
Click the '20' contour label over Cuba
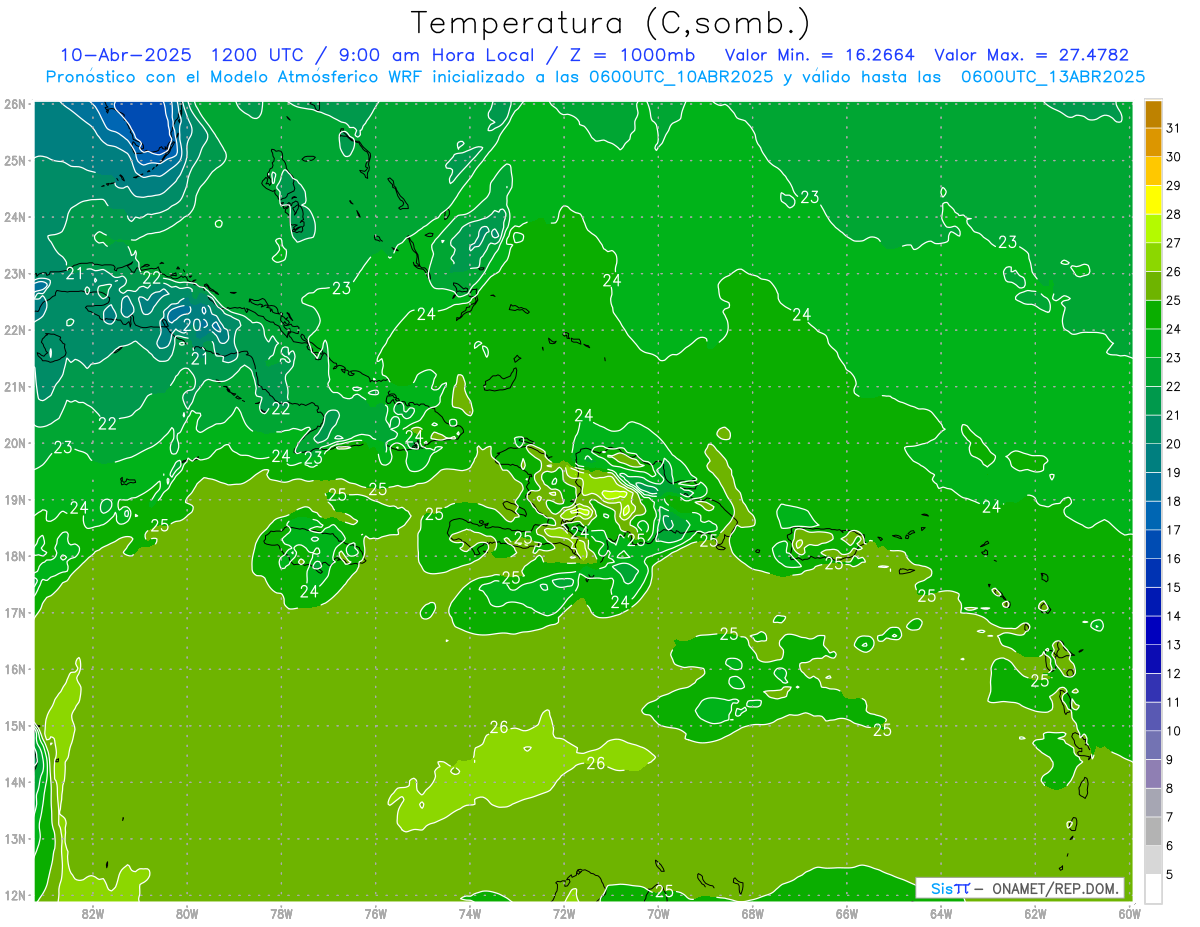point(192,325)
